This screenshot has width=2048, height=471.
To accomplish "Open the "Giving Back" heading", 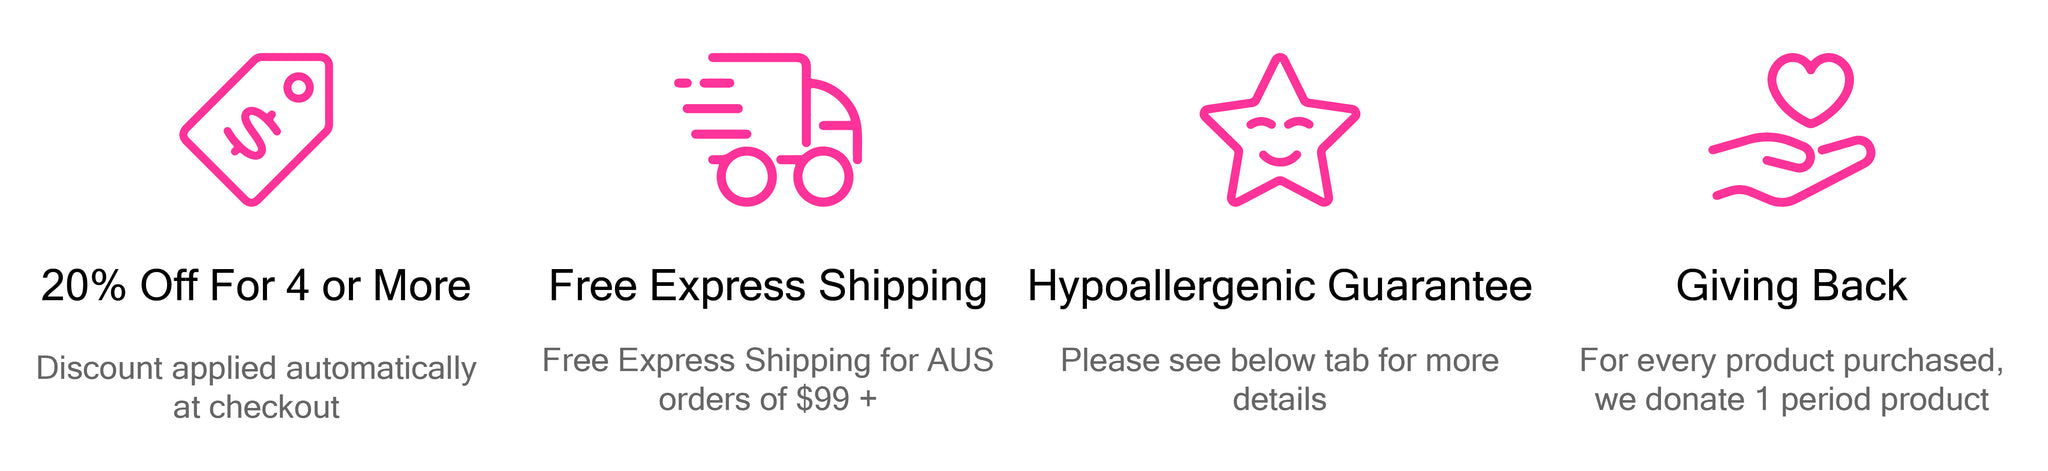I will click(x=1791, y=286).
